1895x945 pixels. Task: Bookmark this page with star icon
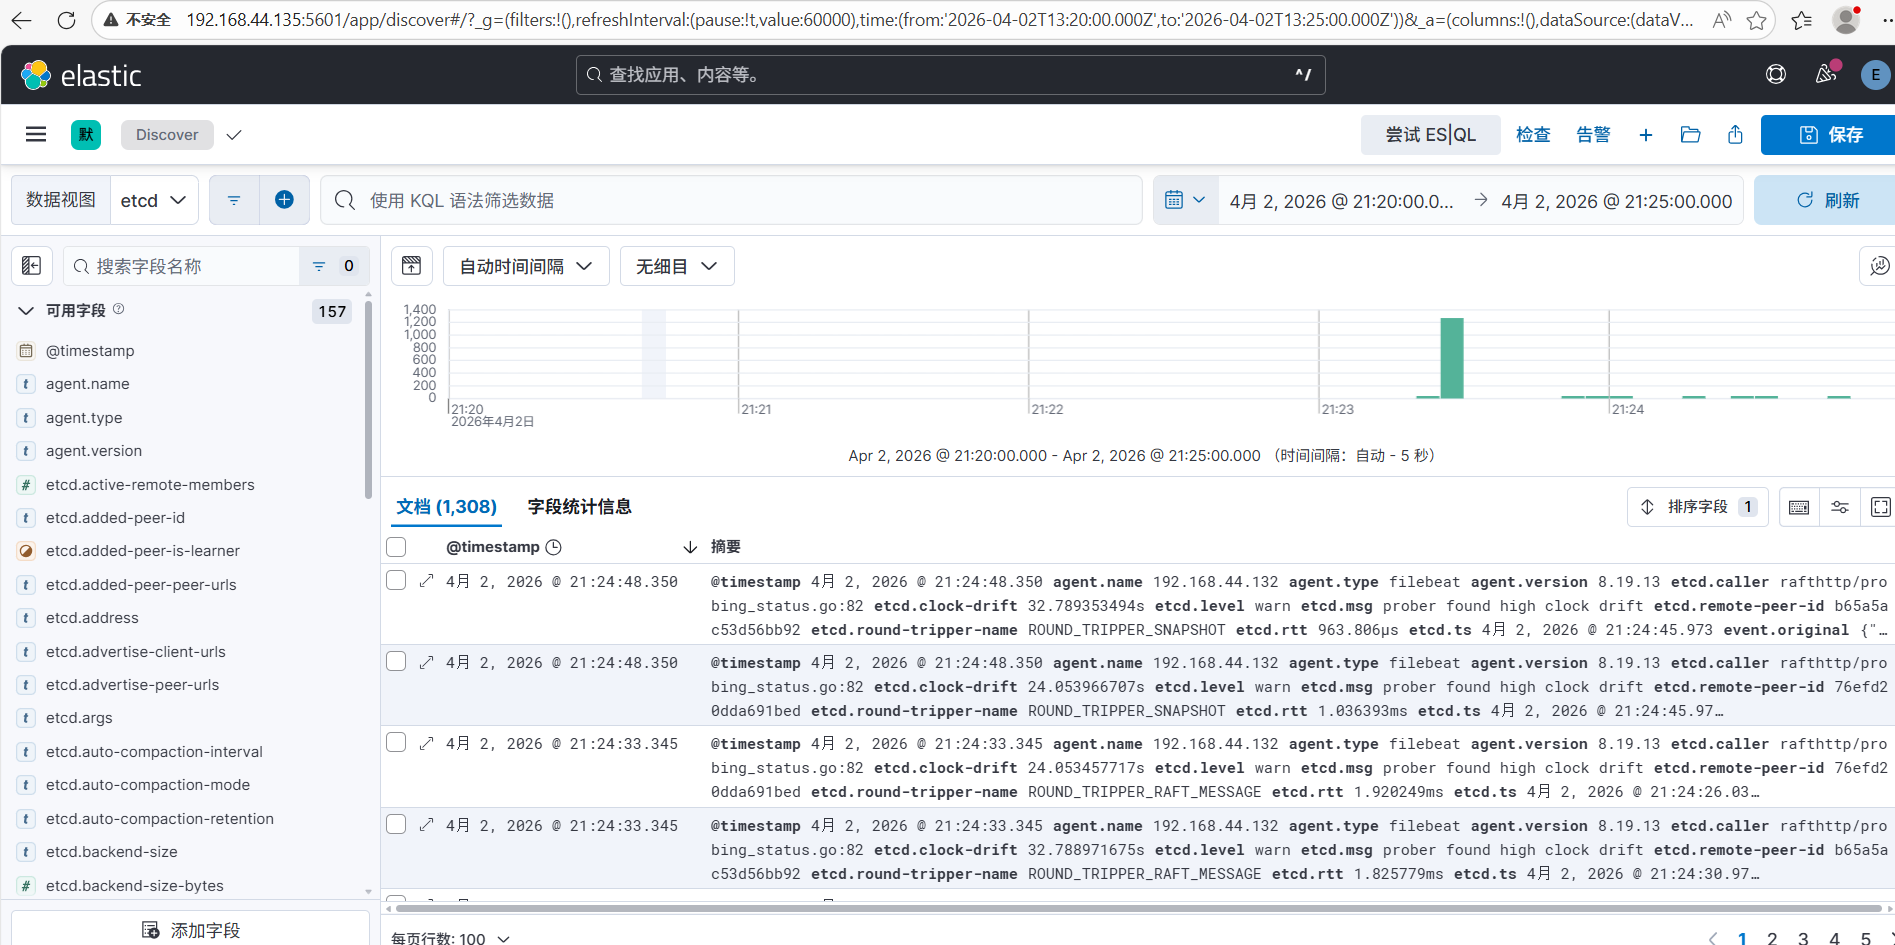pyautogui.click(x=1756, y=20)
